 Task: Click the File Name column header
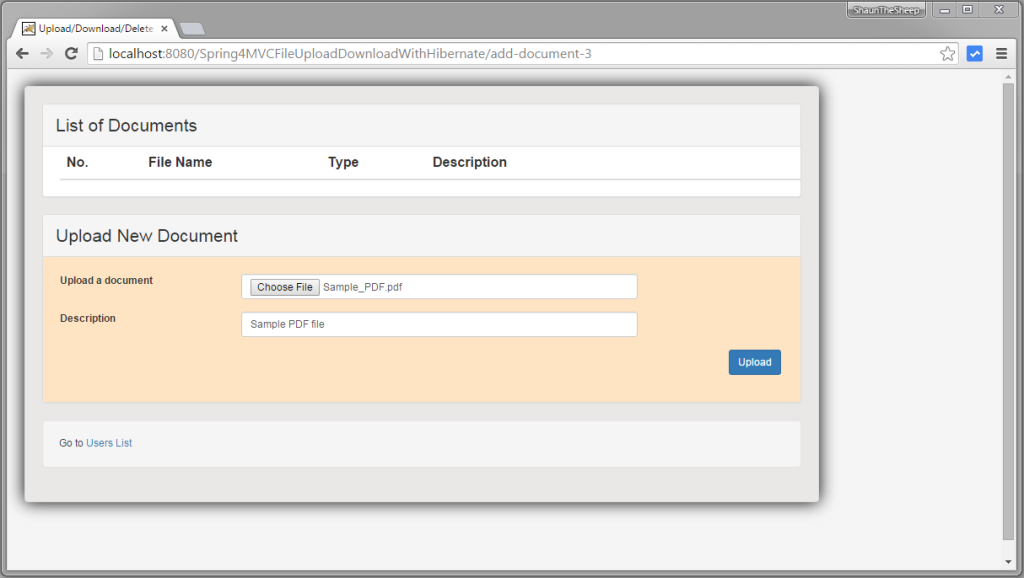point(180,162)
